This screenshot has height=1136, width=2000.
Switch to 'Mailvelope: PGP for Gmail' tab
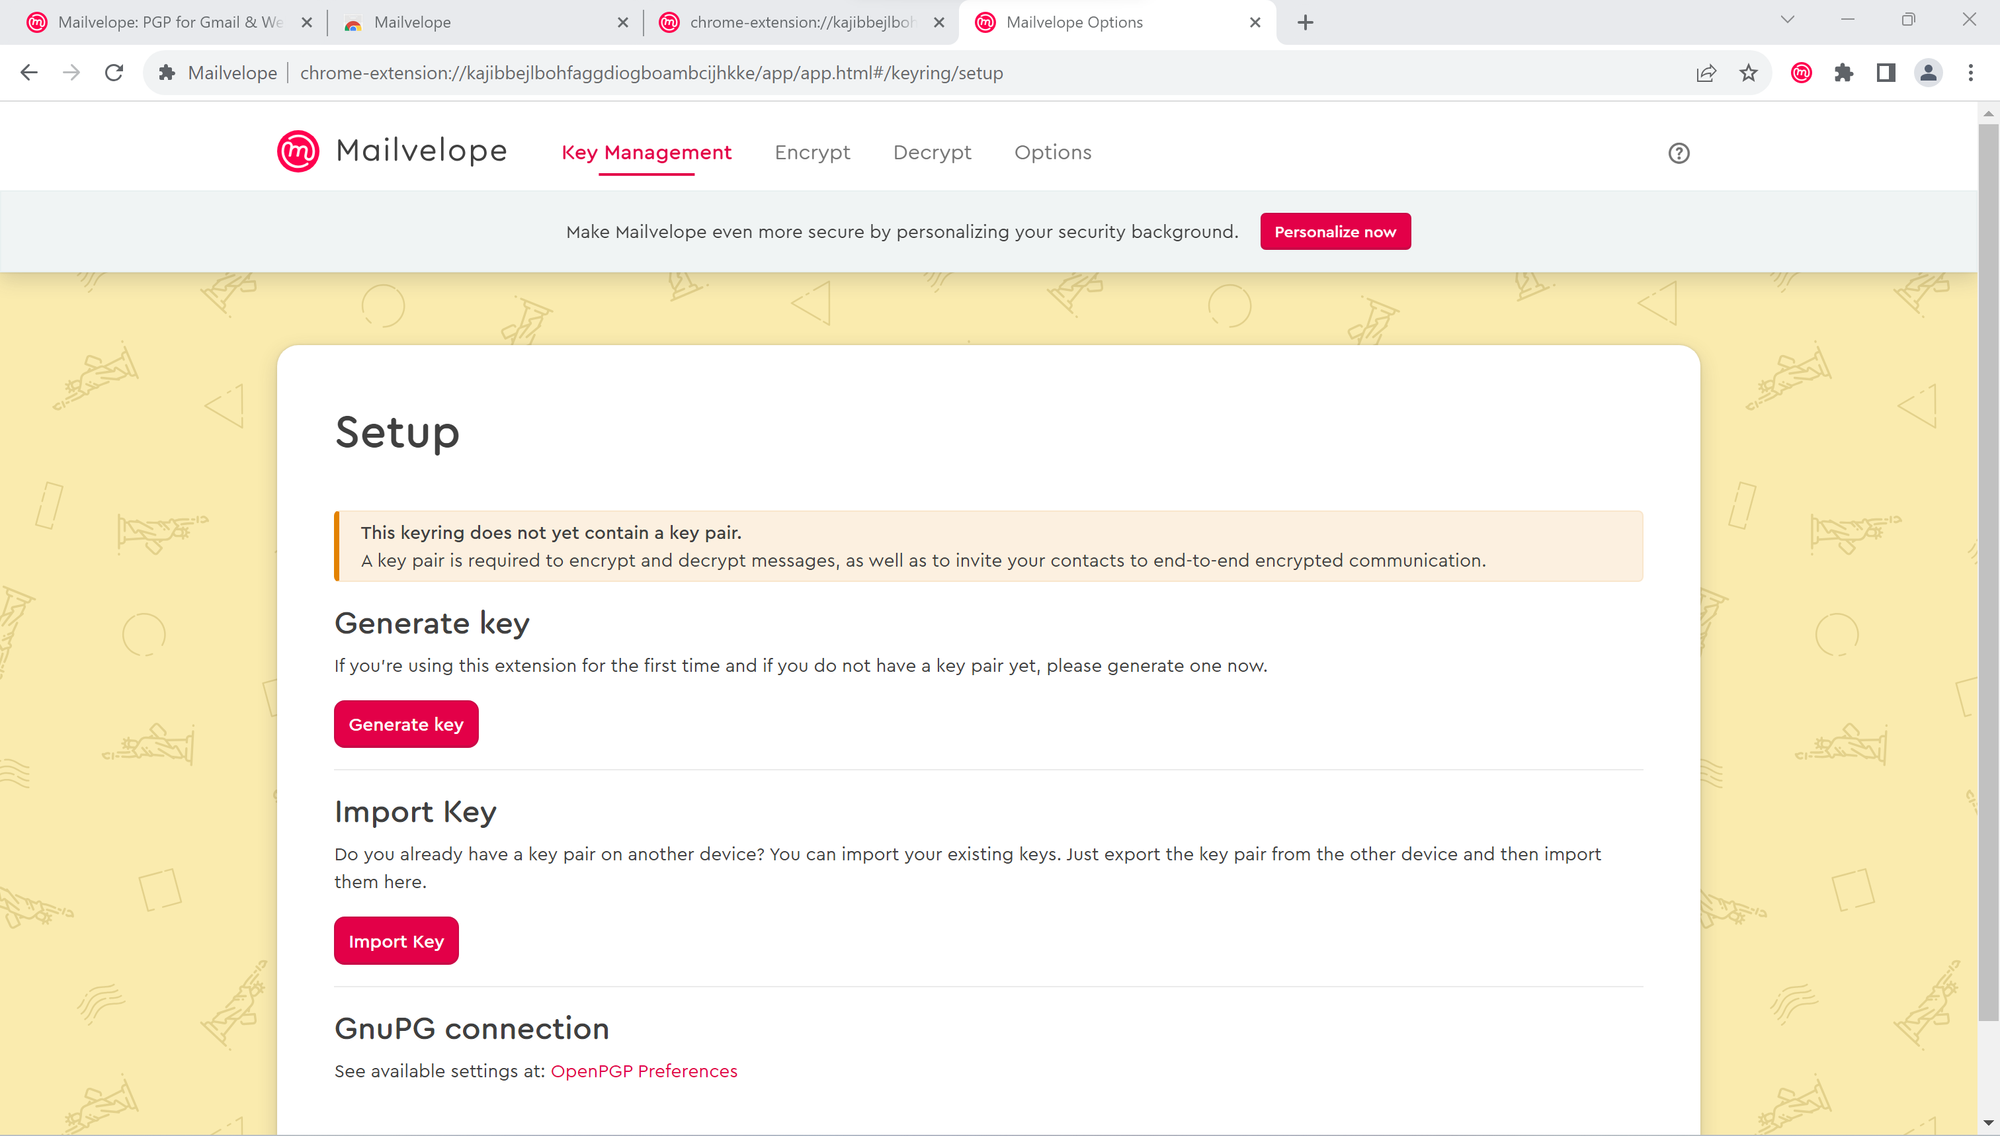[168, 22]
